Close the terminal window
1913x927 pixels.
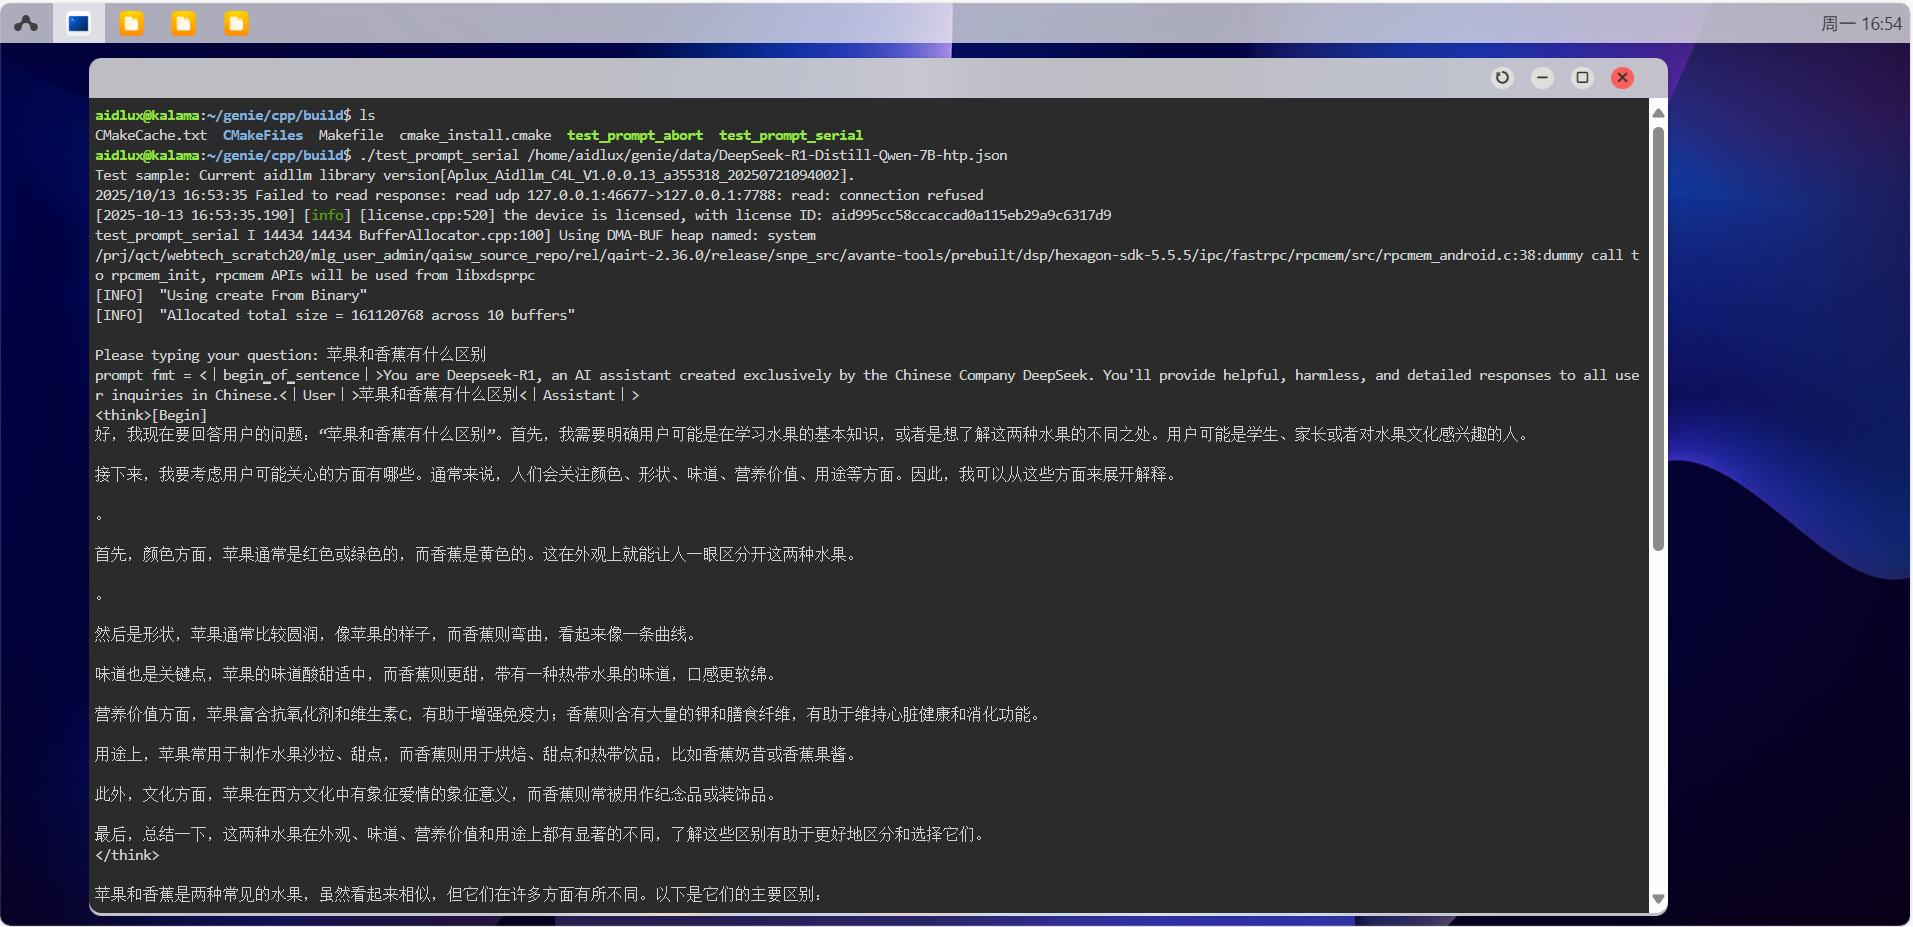pos(1622,77)
